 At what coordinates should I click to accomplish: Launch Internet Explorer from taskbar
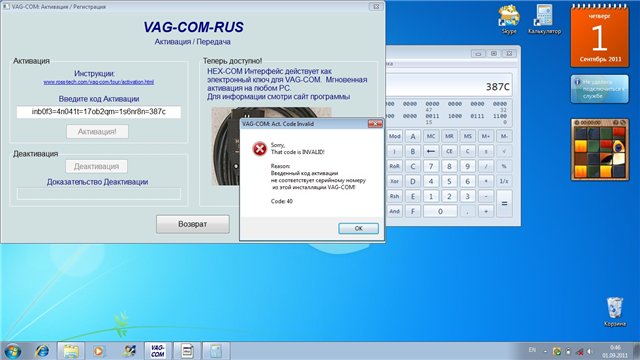point(42,351)
